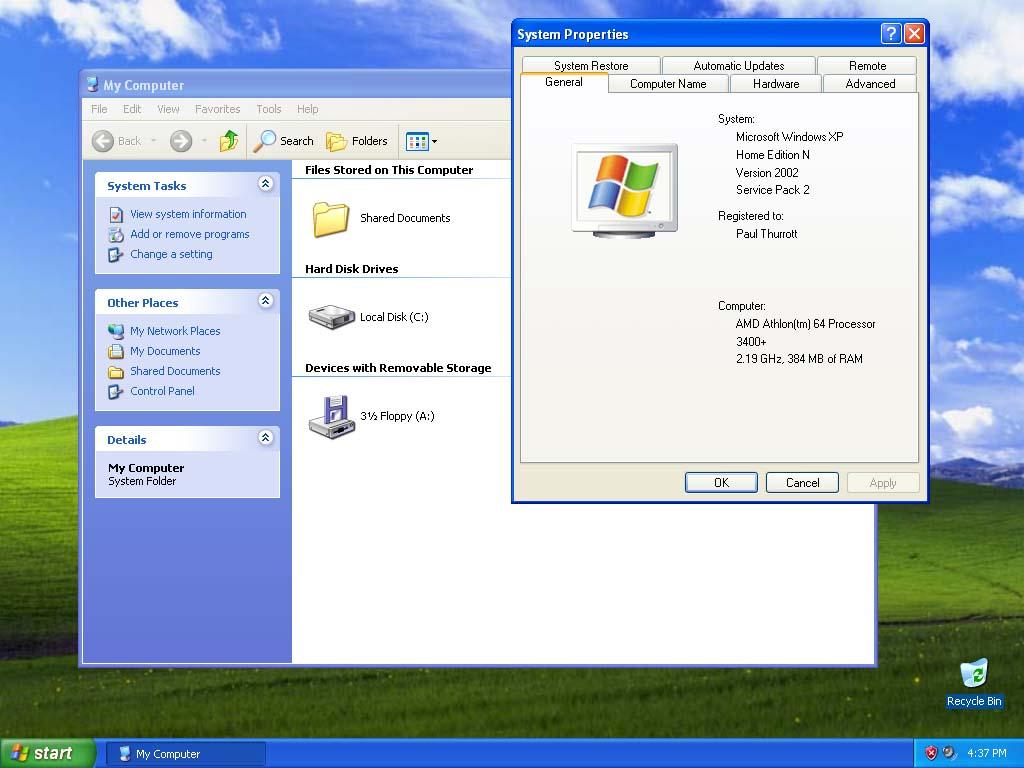Click the Forward navigation arrow icon
The height and width of the screenshot is (768, 1024).
[x=180, y=140]
